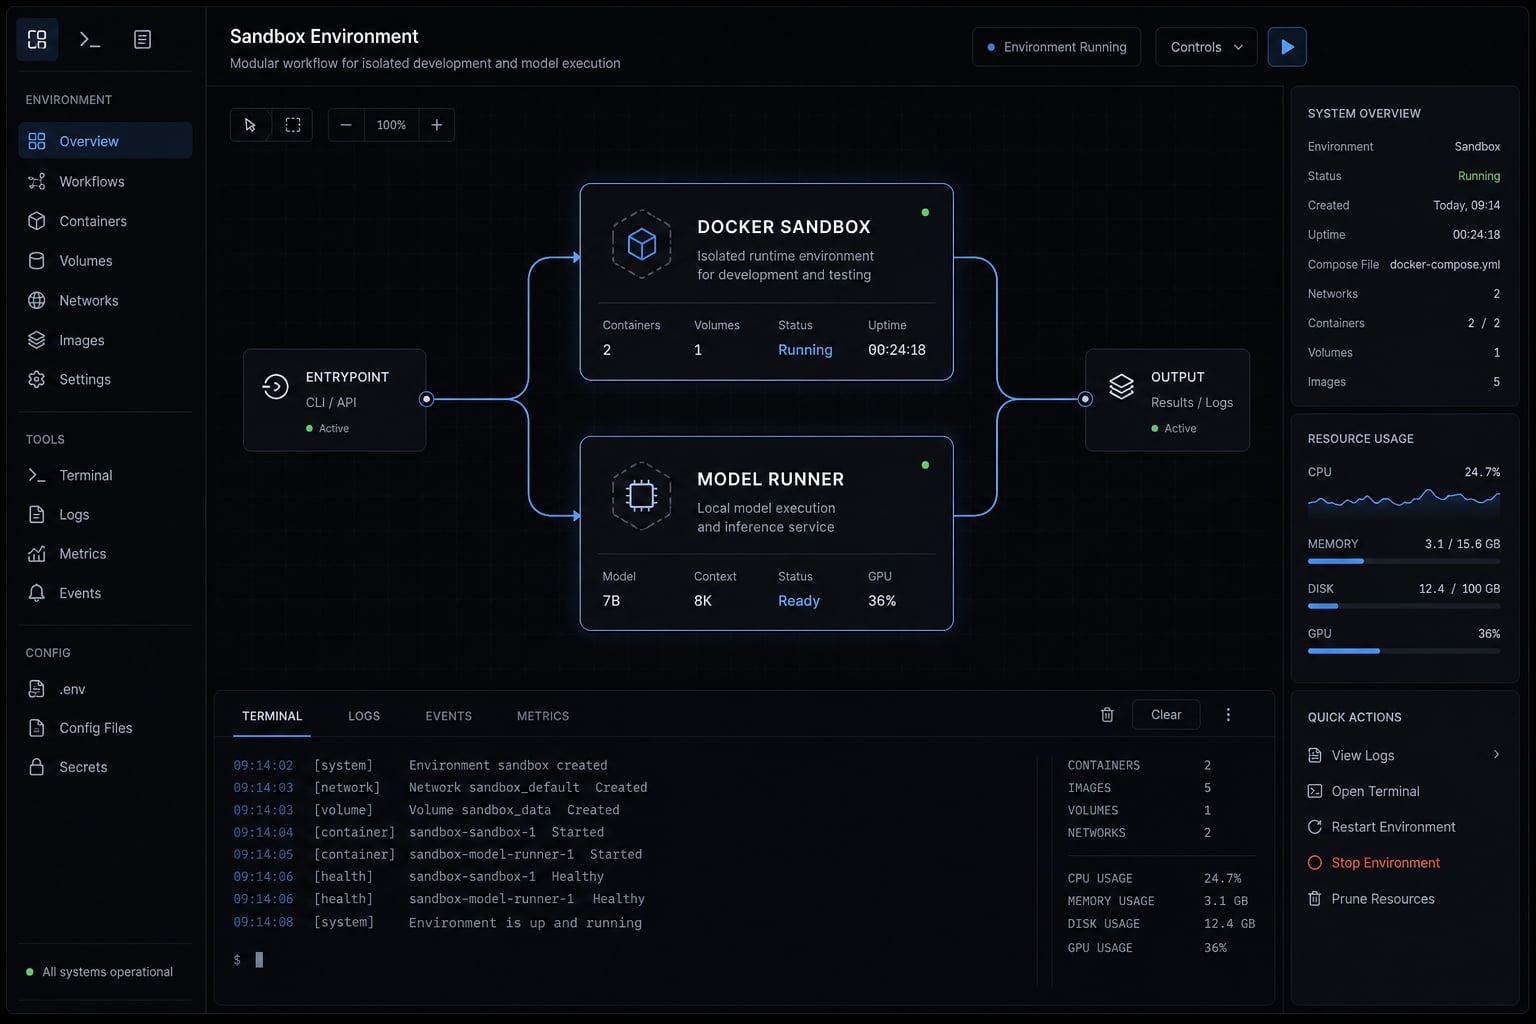The width and height of the screenshot is (1536, 1024).
Task: Open Metrics chart item
Action: tap(105, 553)
